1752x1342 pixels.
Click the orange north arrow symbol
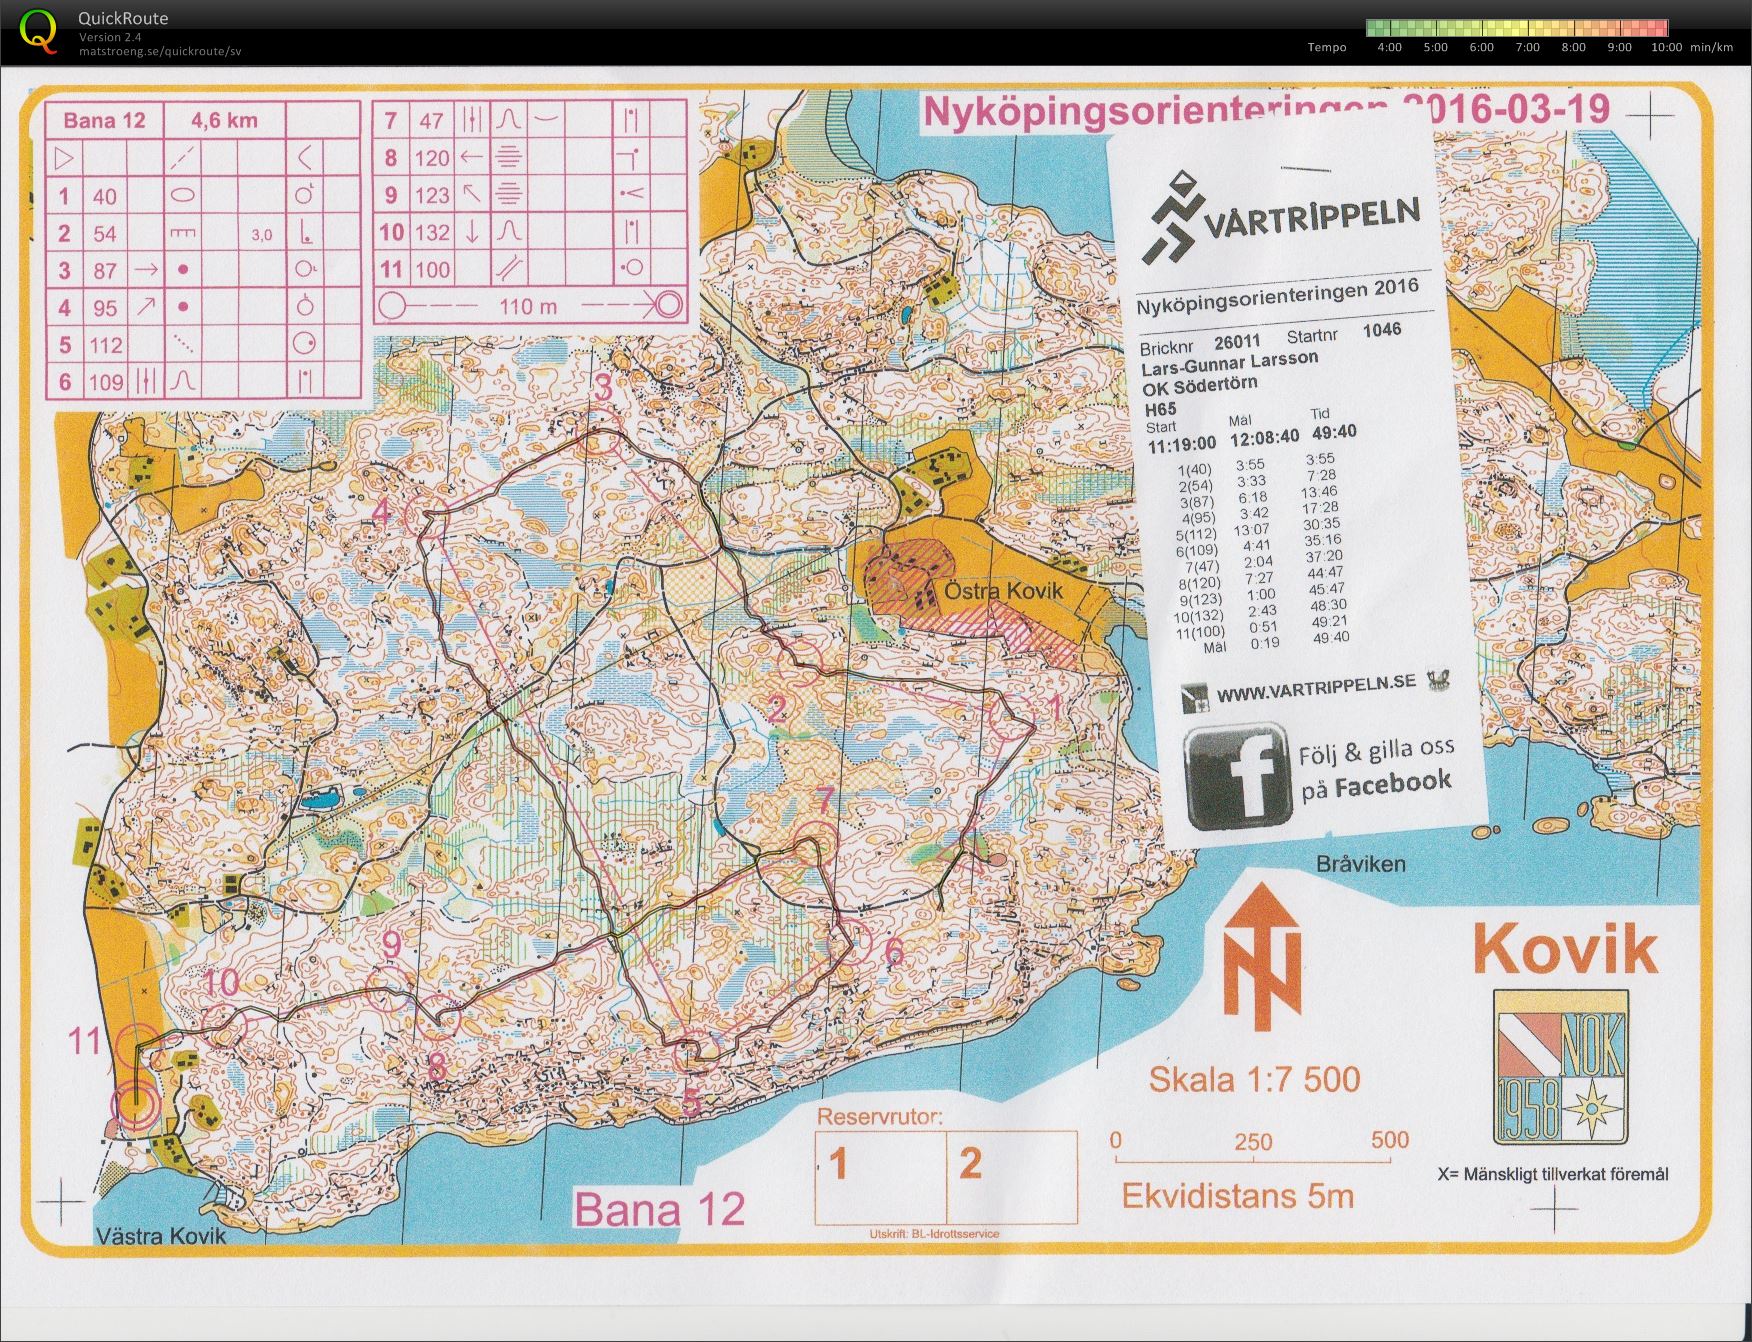coord(1263,955)
